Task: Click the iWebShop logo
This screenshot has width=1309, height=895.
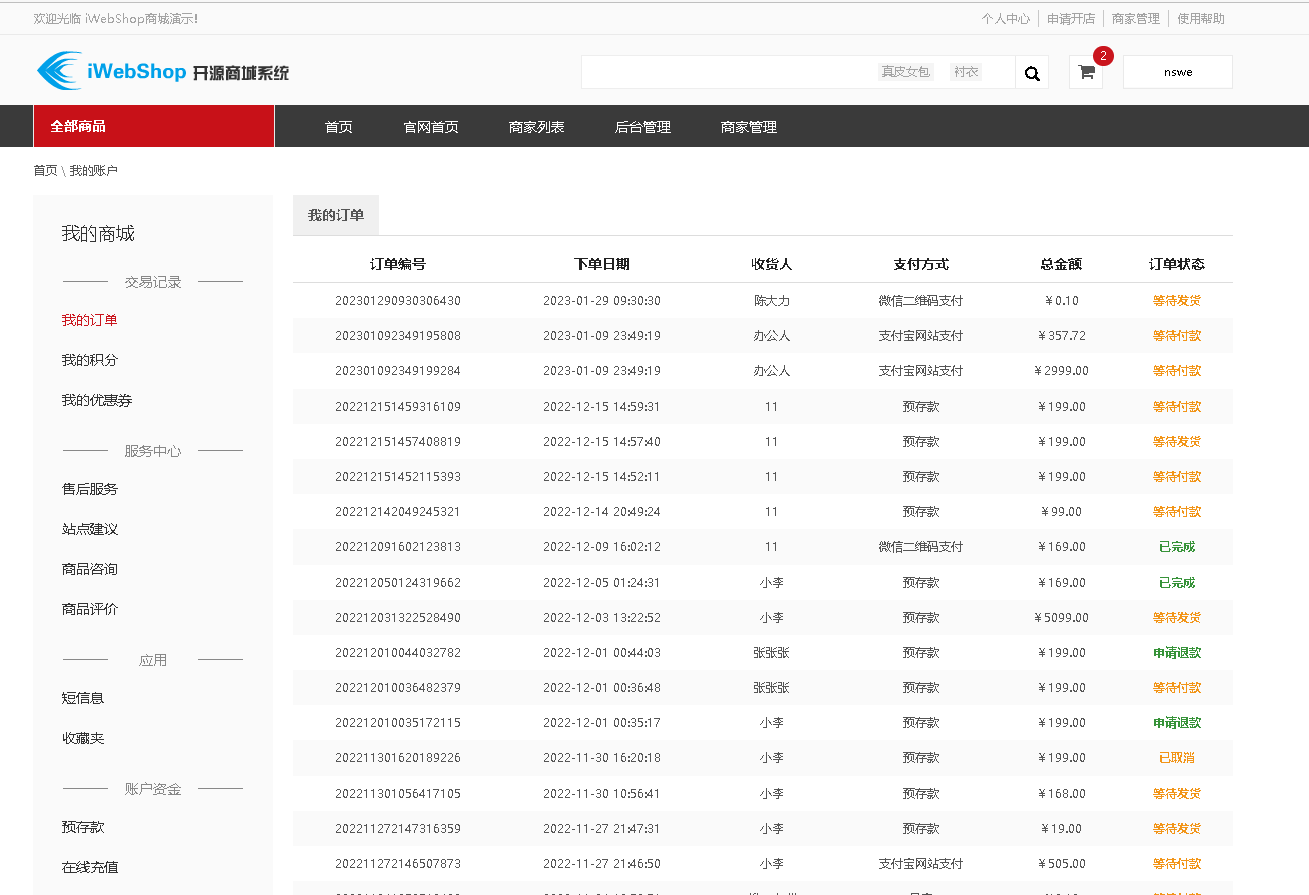Action: [163, 71]
